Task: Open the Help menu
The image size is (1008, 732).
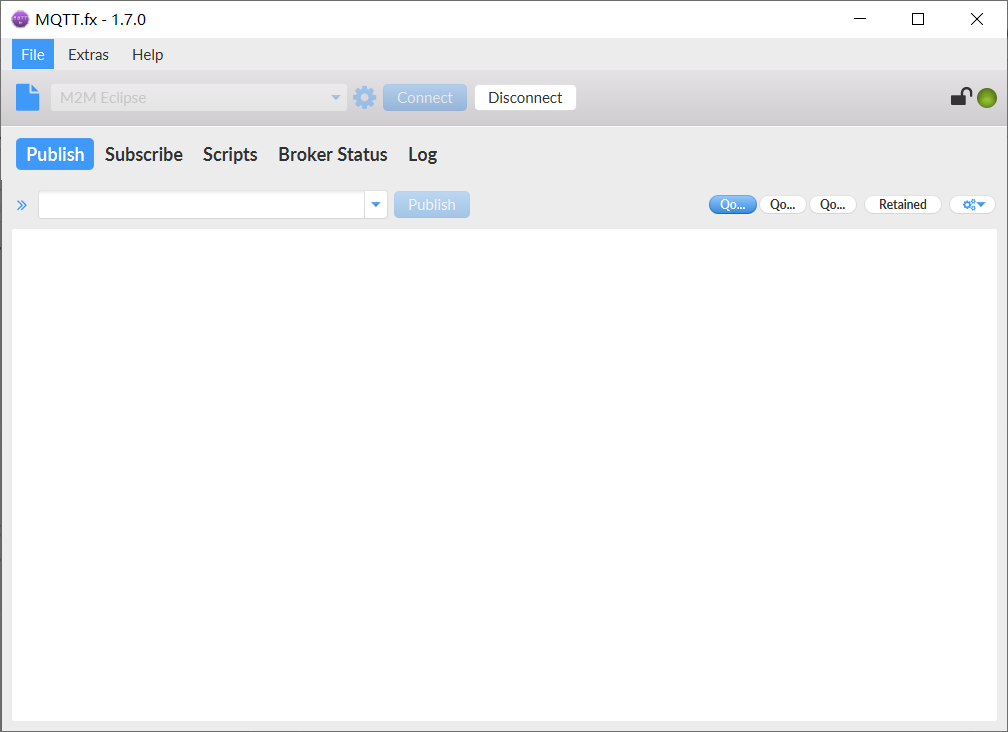Action: pyautogui.click(x=147, y=55)
